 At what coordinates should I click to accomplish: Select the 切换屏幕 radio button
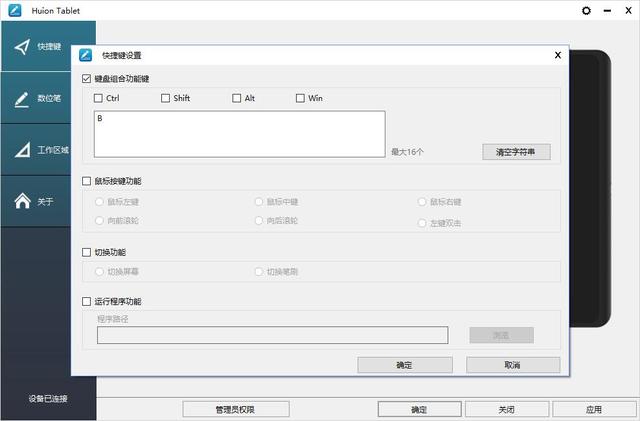(x=99, y=272)
